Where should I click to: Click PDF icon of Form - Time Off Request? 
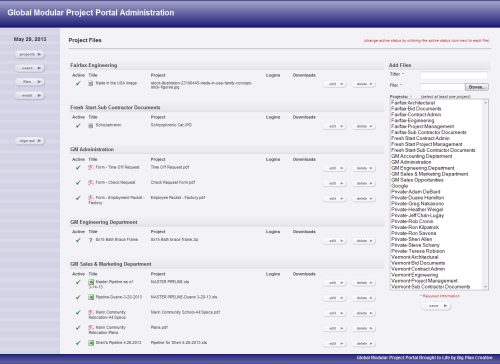tap(91, 167)
